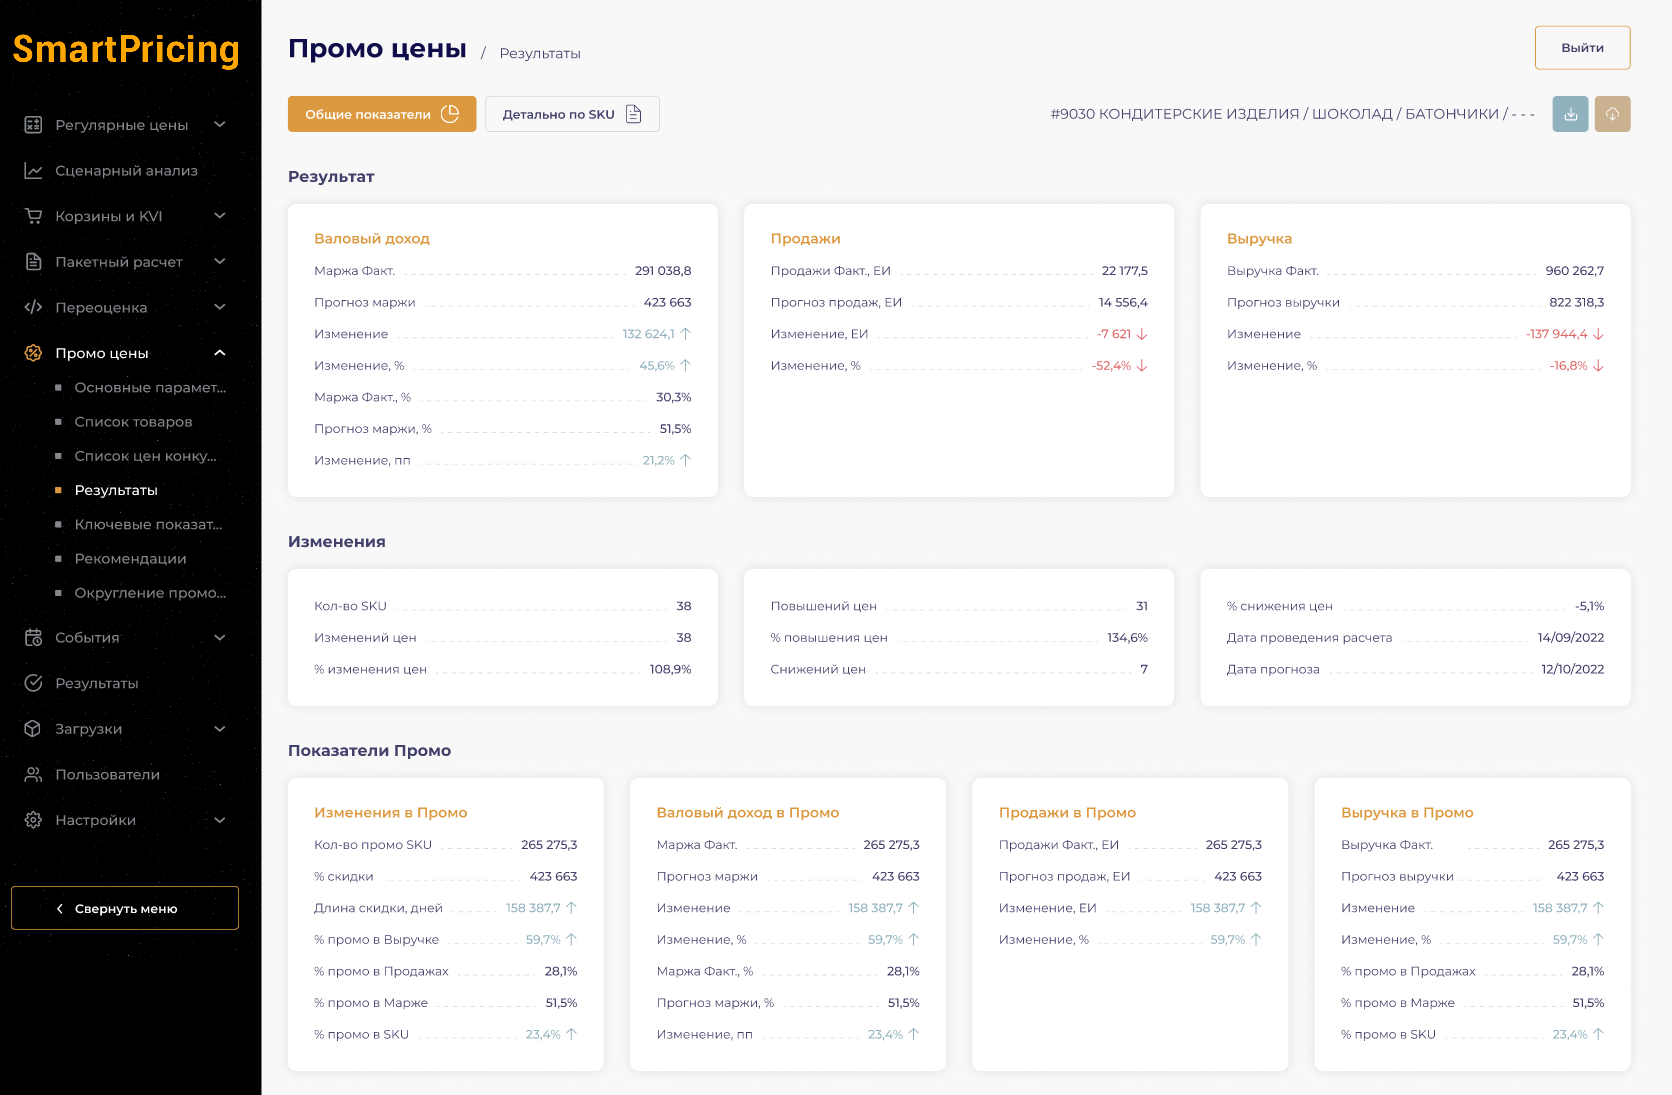The image size is (1672, 1095).
Task: Open Рекомендации submenu item
Action: pos(130,559)
